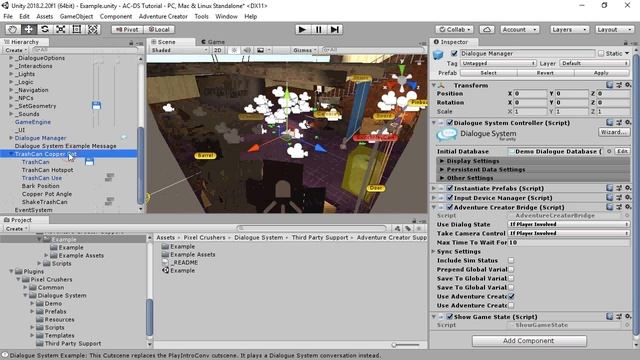Open the Shaded draw mode dropdown
Viewport: 640px width, 360px height.
pos(179,50)
